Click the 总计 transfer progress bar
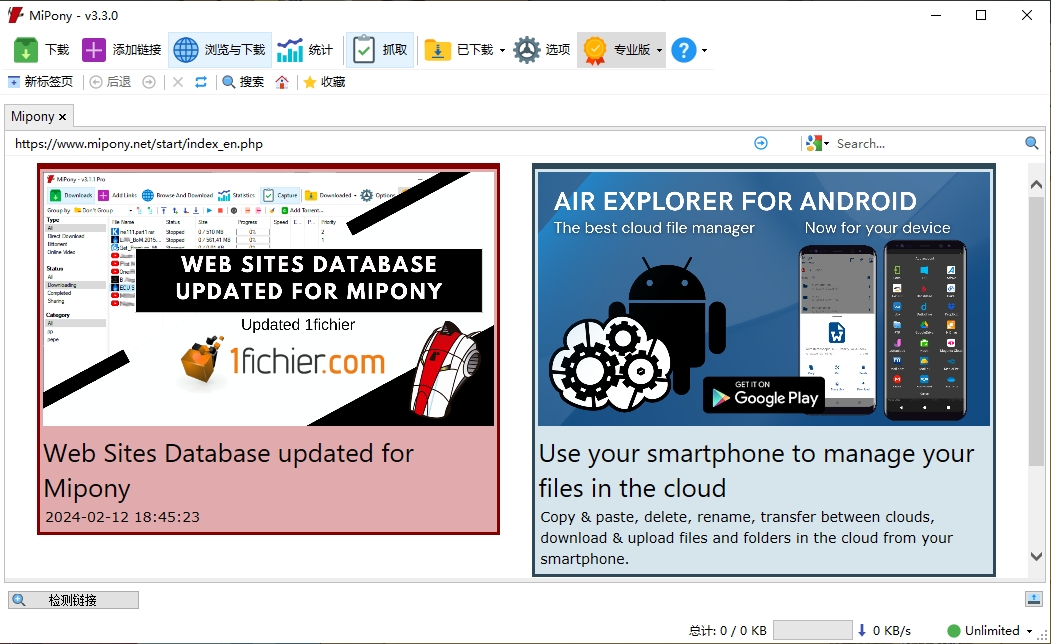Image resolution: width=1051 pixels, height=644 pixels. [x=812, y=630]
